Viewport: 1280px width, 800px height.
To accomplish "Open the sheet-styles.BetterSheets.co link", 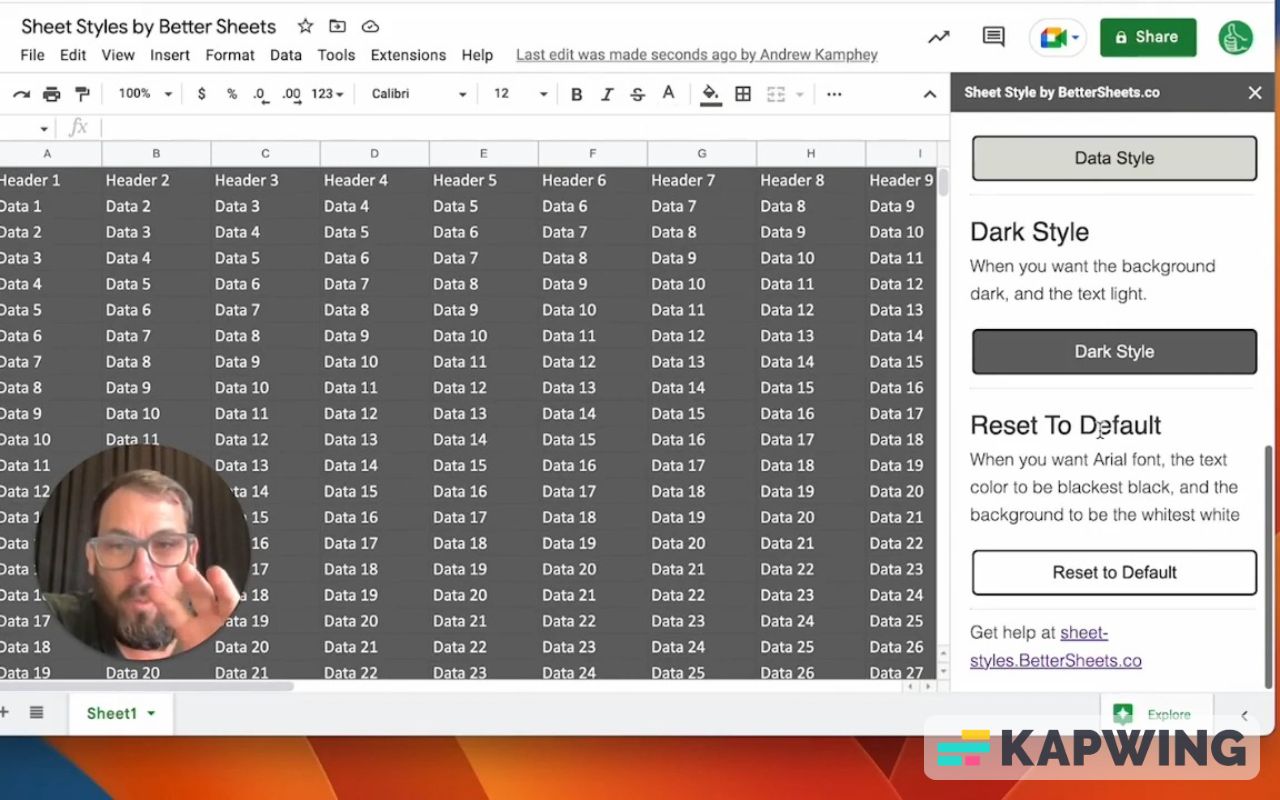I will 1056,646.
